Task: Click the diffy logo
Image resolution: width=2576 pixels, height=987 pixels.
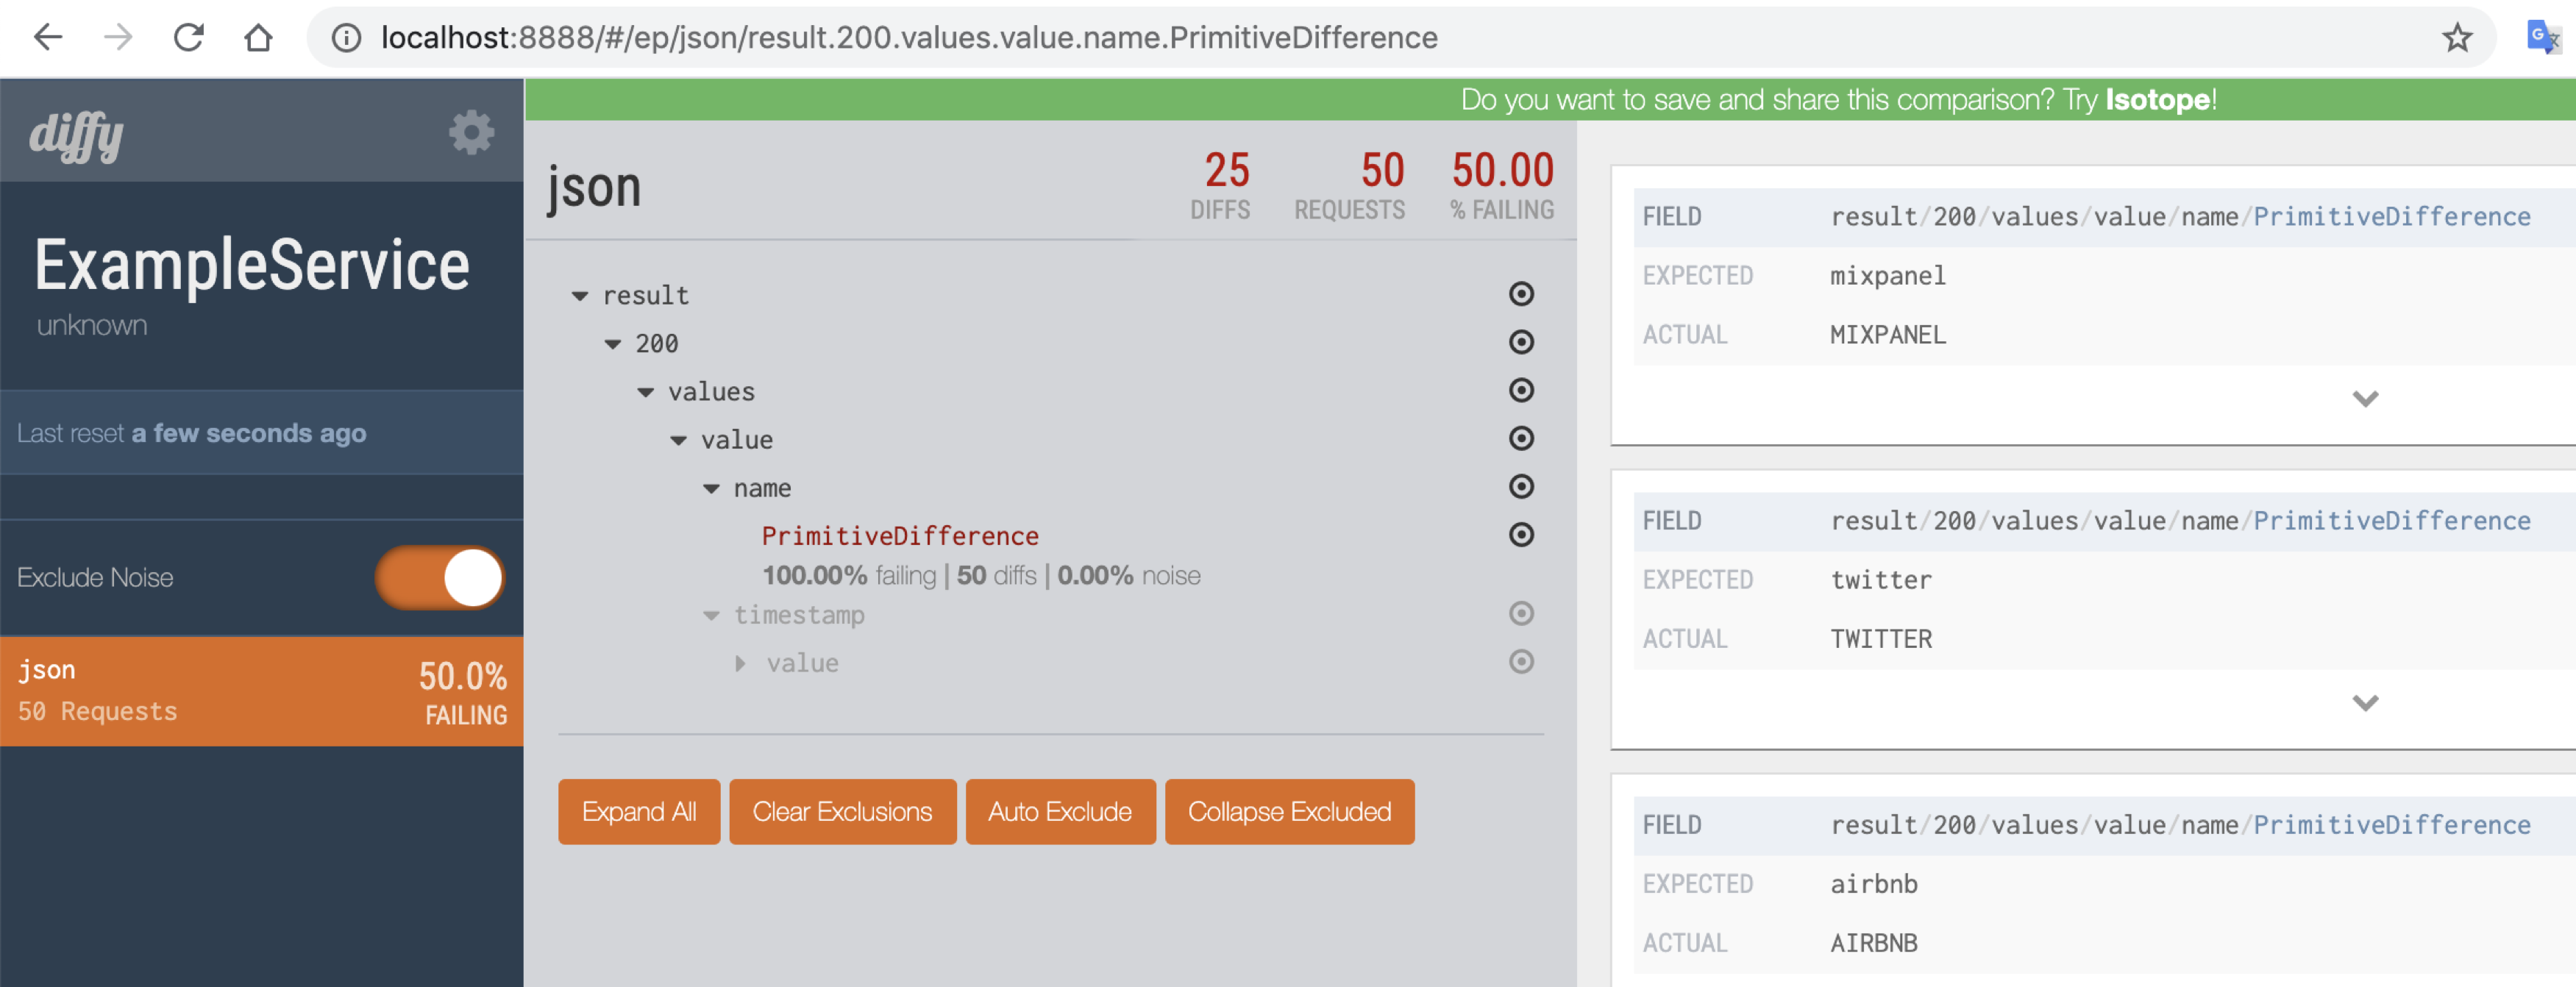Action: pos(77,135)
